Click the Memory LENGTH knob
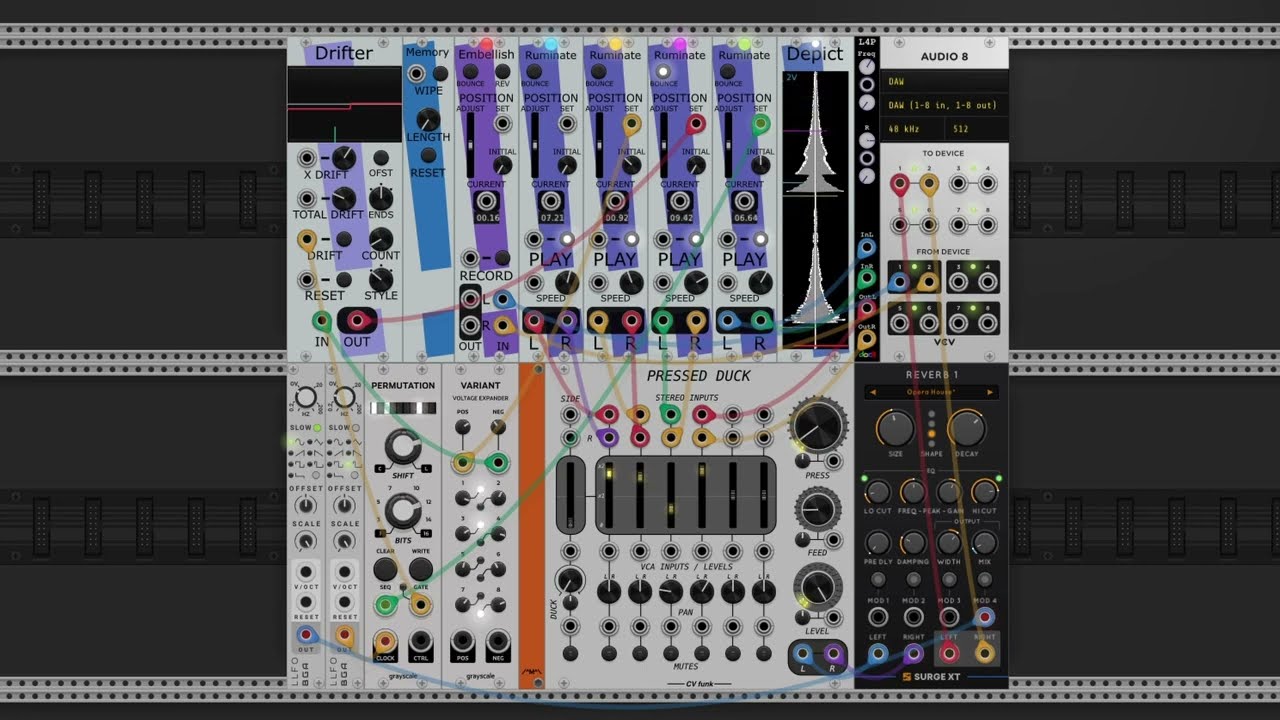 (428, 118)
